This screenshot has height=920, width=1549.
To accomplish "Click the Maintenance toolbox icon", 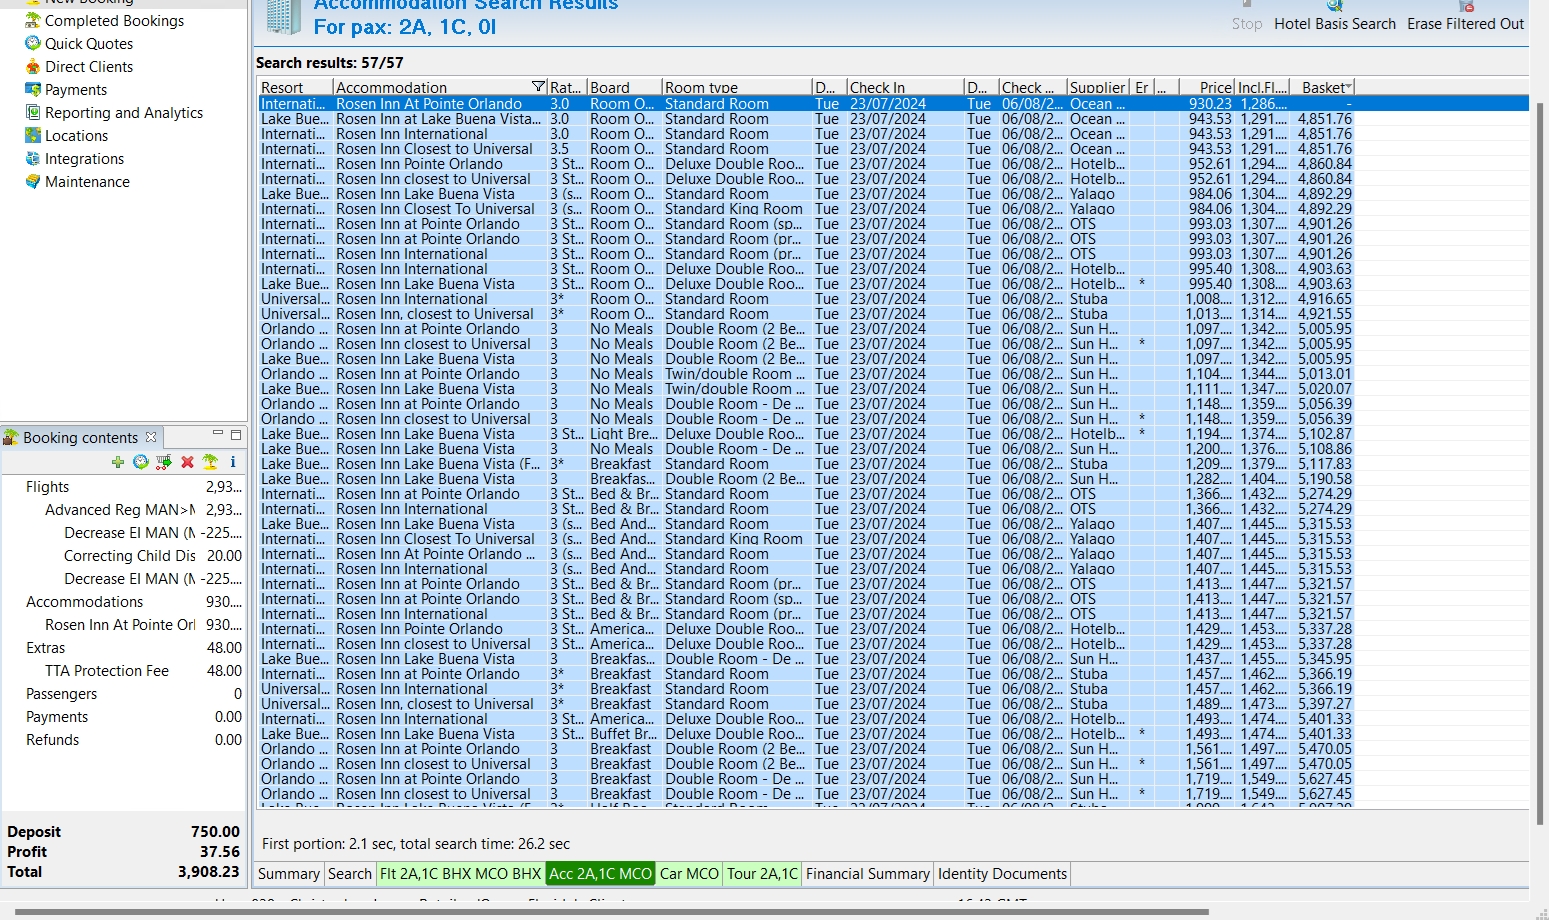I will 33,181.
